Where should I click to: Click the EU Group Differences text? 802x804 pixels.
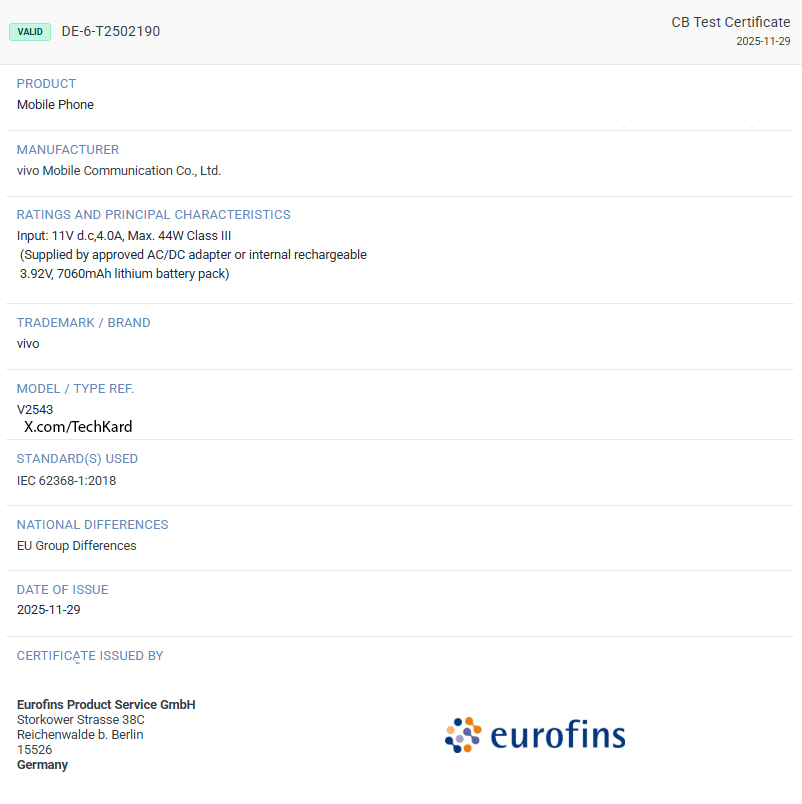tap(77, 546)
